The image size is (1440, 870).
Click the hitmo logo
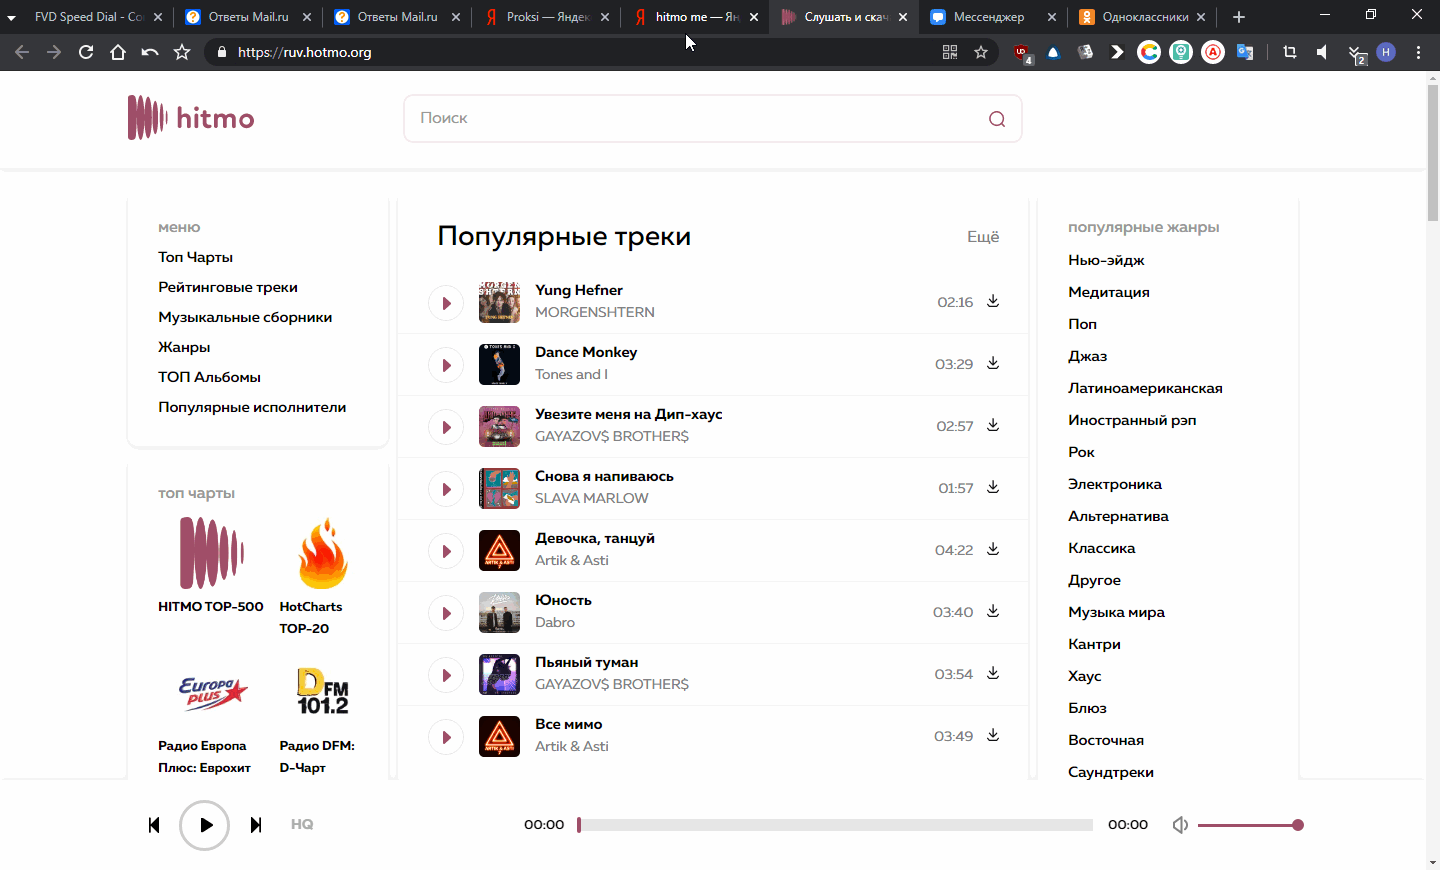(x=191, y=118)
